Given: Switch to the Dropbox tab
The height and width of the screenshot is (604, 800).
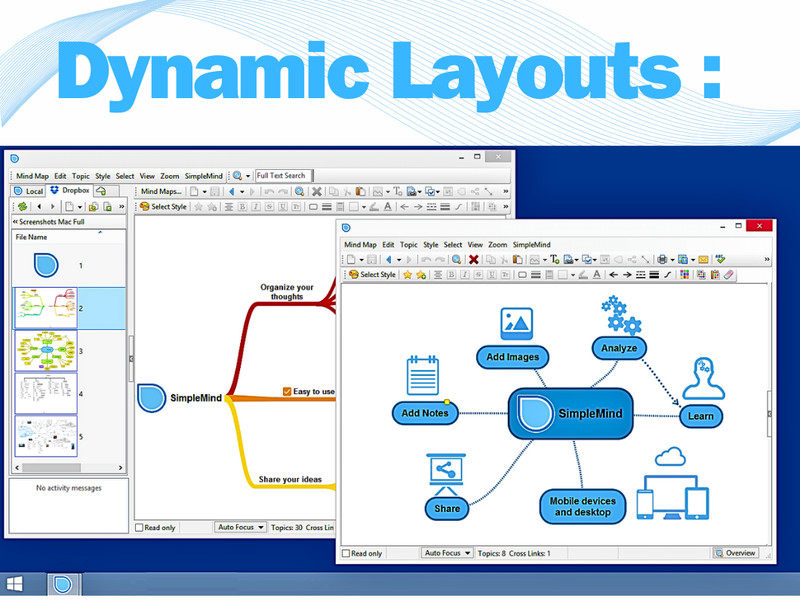Looking at the screenshot, I should pyautogui.click(x=70, y=190).
